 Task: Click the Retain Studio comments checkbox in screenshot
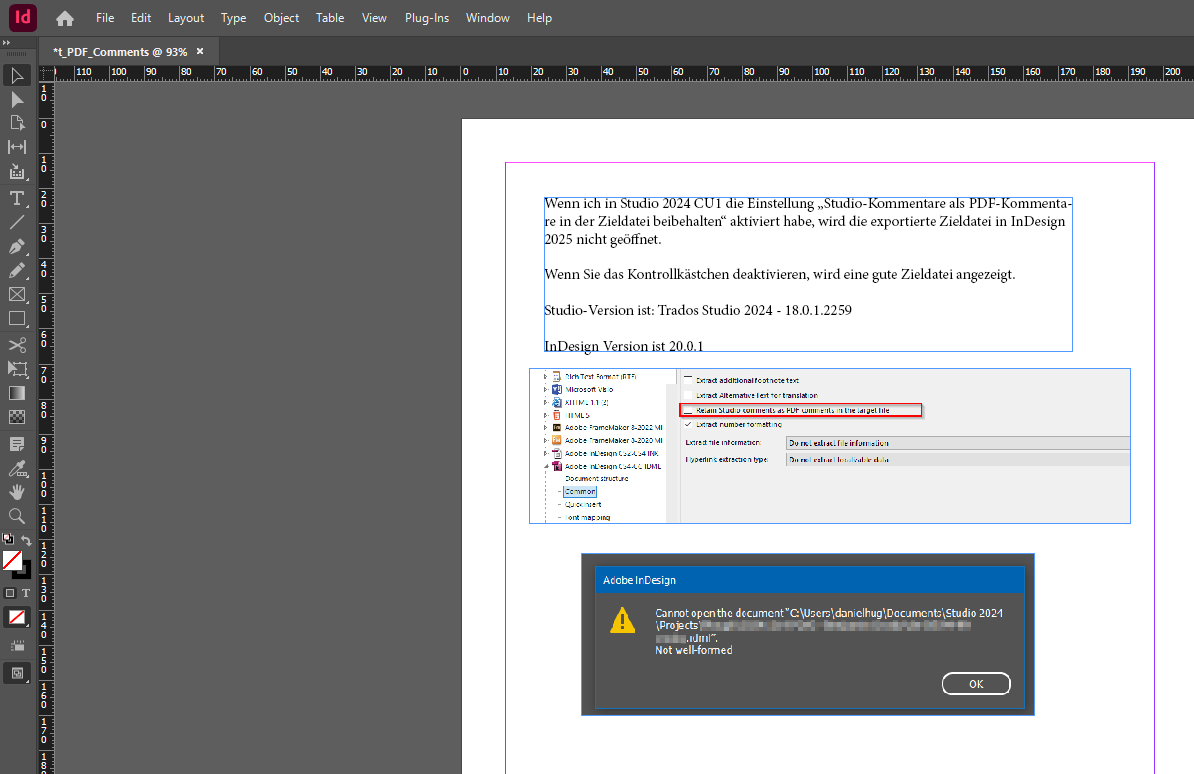click(x=688, y=411)
